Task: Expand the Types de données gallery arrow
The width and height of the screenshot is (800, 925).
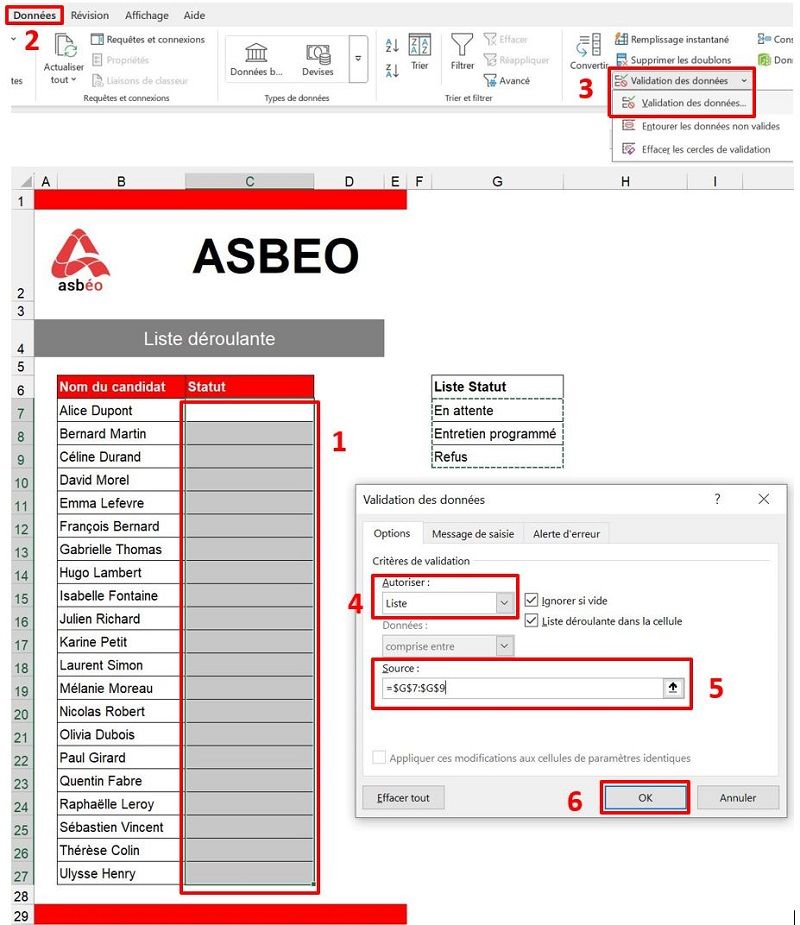Action: (x=358, y=60)
